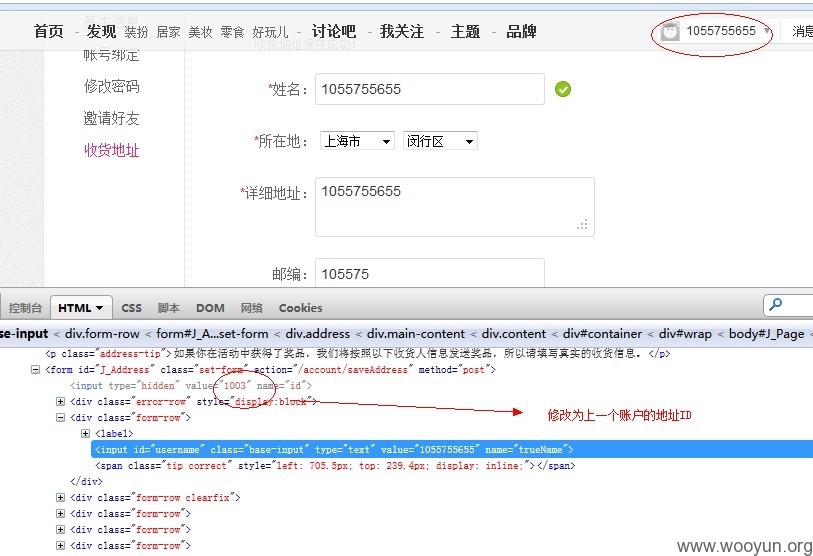Click the 详细地址 textarea
Screen dimensions: 813x556
click(455, 207)
